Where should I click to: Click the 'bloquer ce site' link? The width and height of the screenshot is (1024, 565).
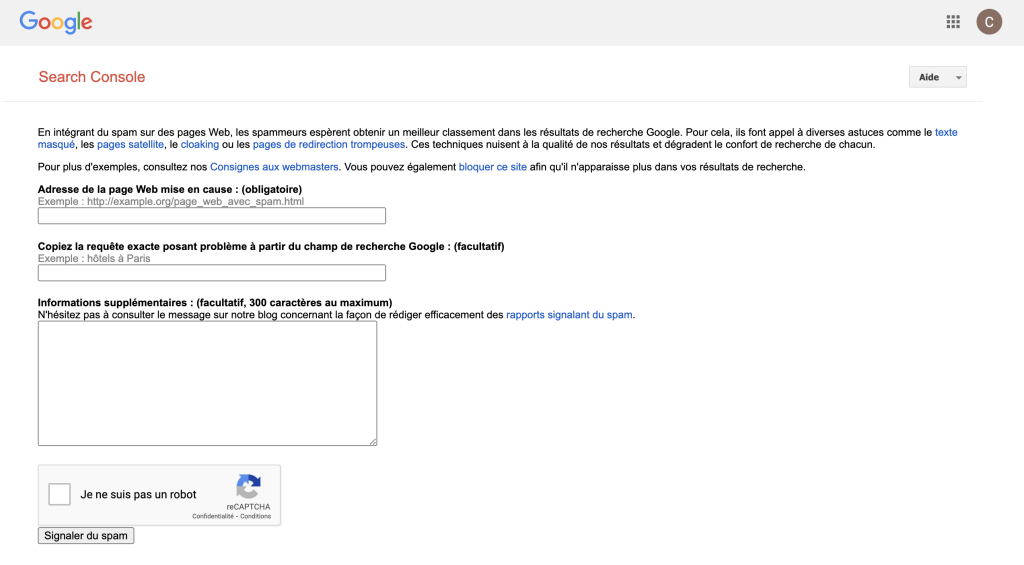tap(492, 167)
